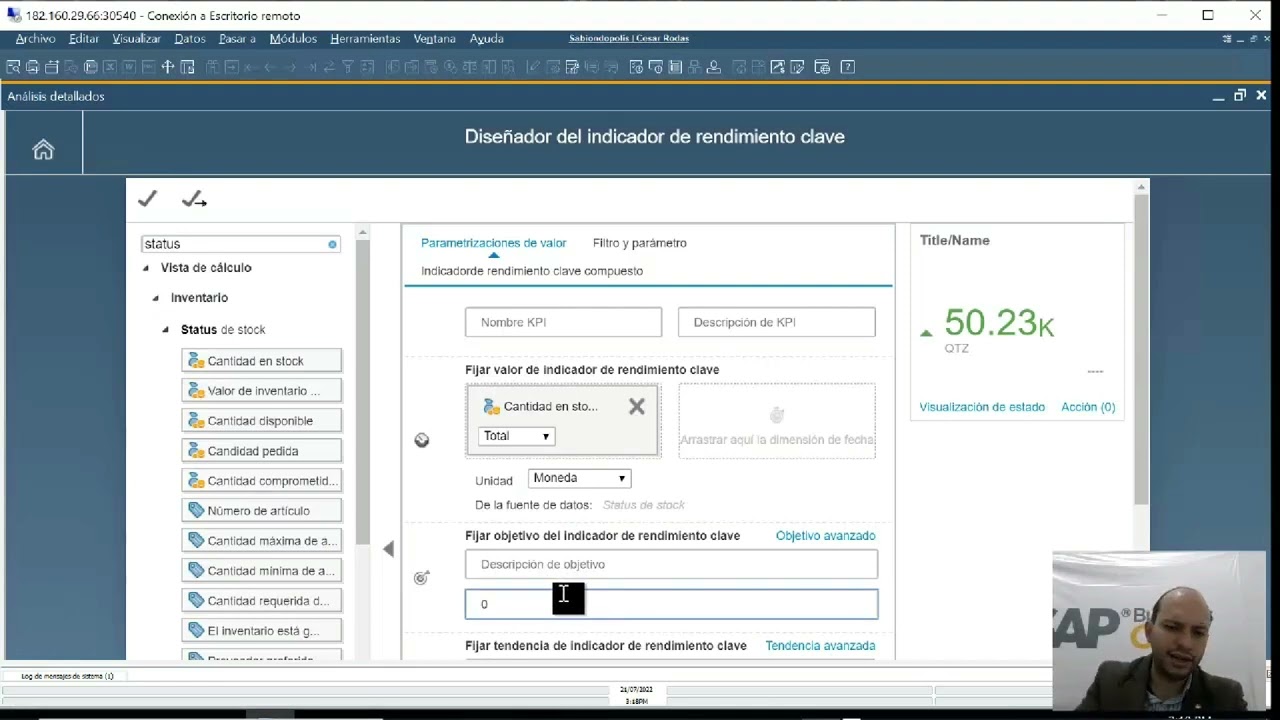Click the Visualización de estado link

pos(982,407)
